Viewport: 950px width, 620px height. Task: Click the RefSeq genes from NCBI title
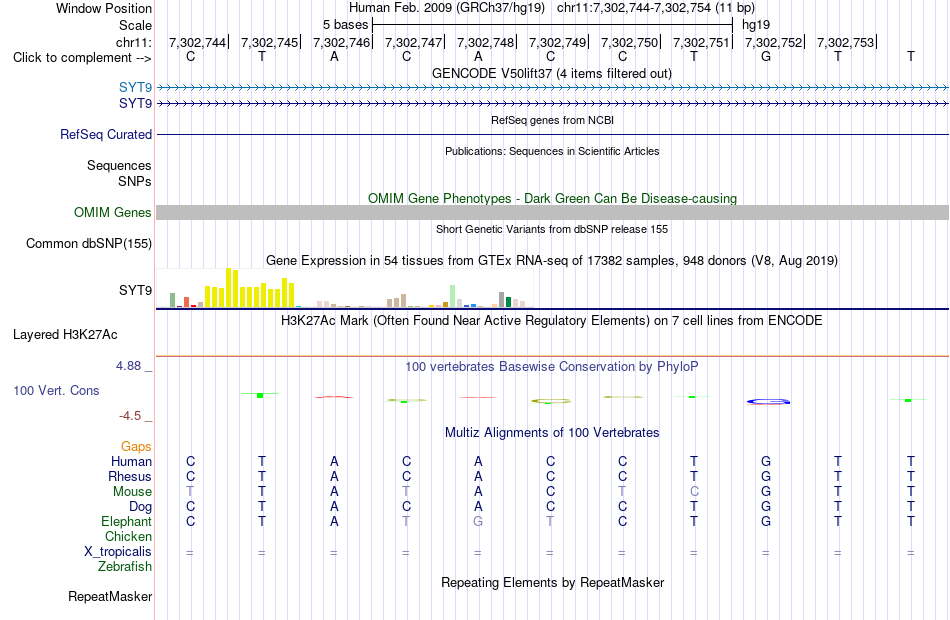553,121
